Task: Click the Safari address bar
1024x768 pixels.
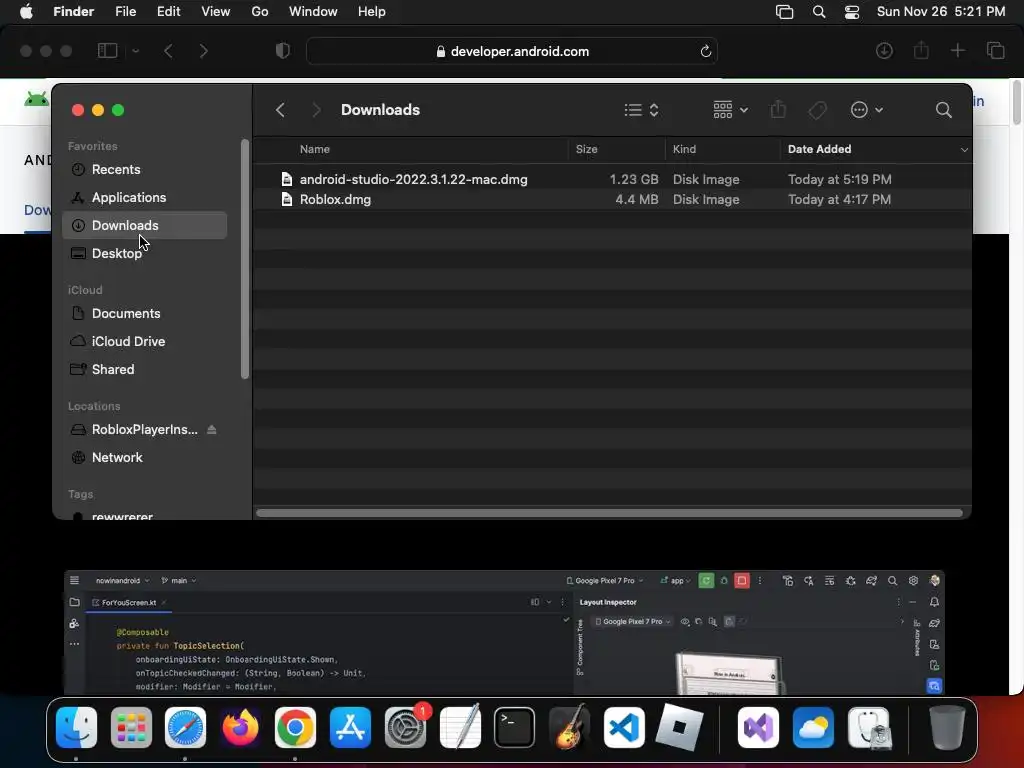Action: (512, 51)
